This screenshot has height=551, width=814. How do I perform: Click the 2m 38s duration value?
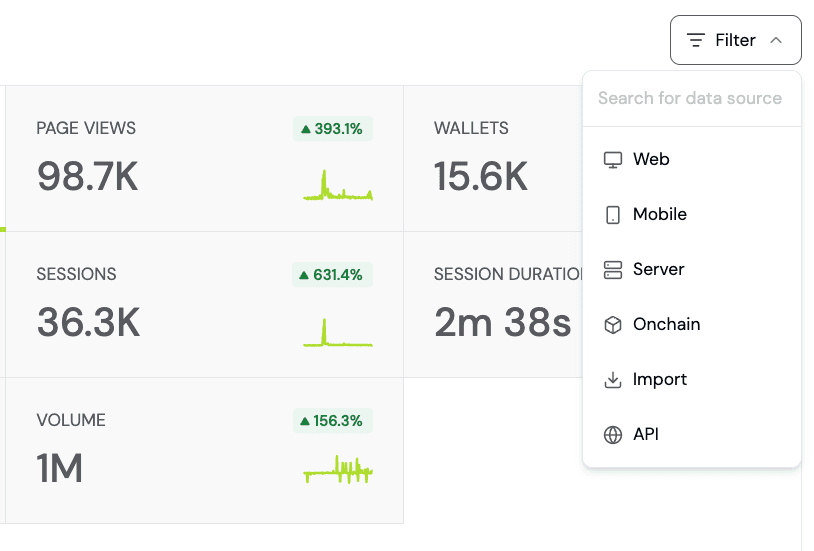pyautogui.click(x=503, y=322)
